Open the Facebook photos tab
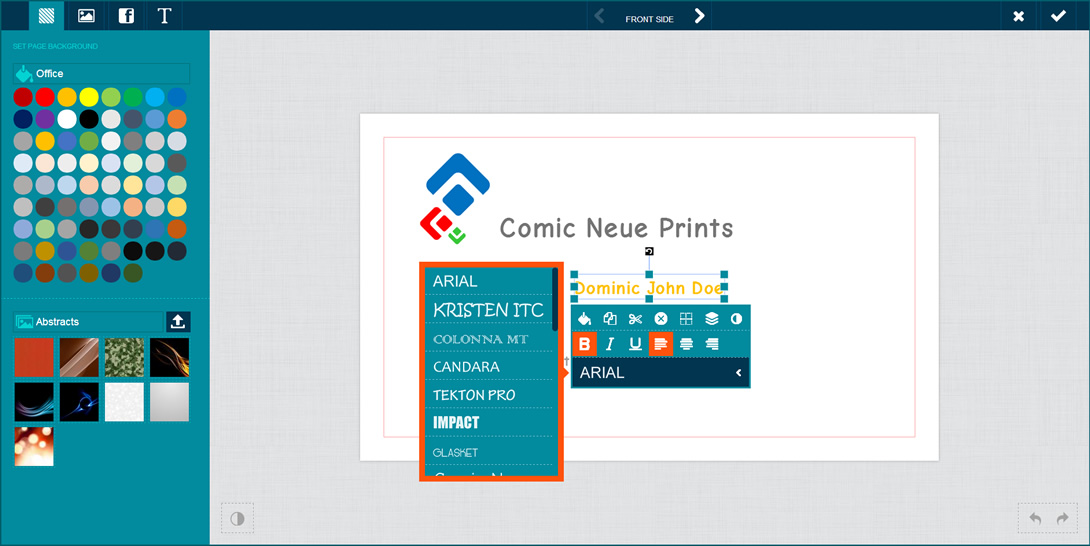This screenshot has width=1090, height=546. point(126,15)
